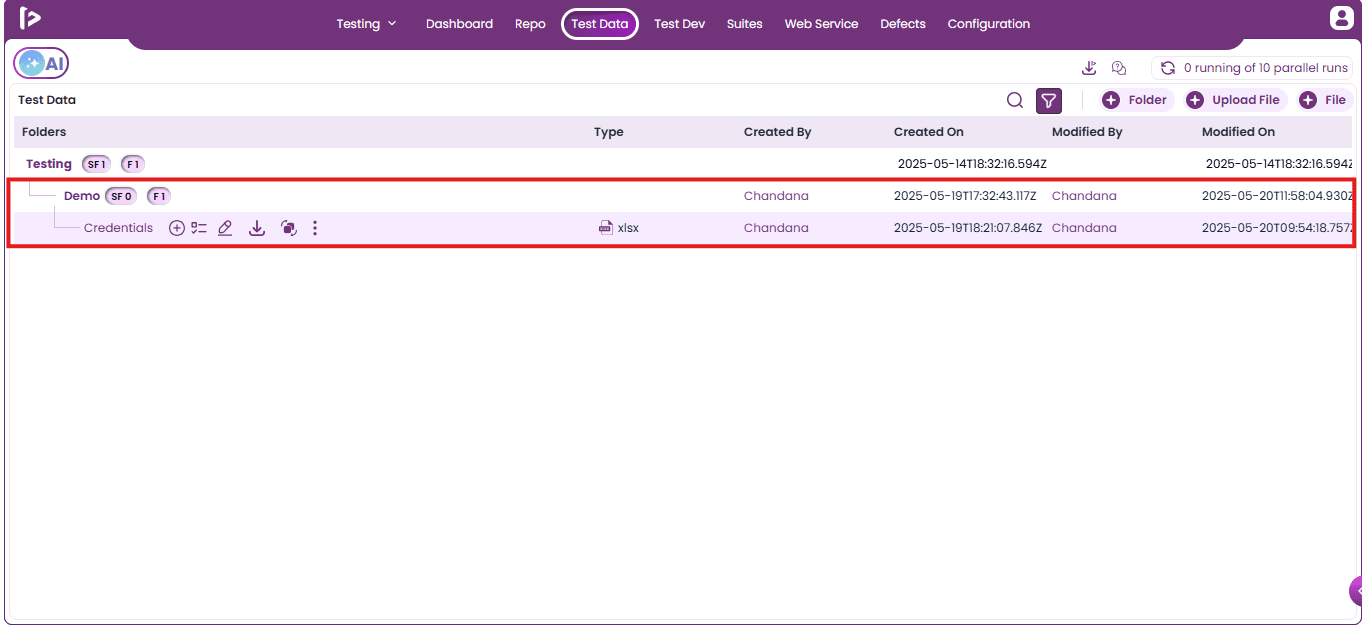Click the clone icon on Credentials row
Image resolution: width=1362 pixels, height=626 pixels.
289,228
